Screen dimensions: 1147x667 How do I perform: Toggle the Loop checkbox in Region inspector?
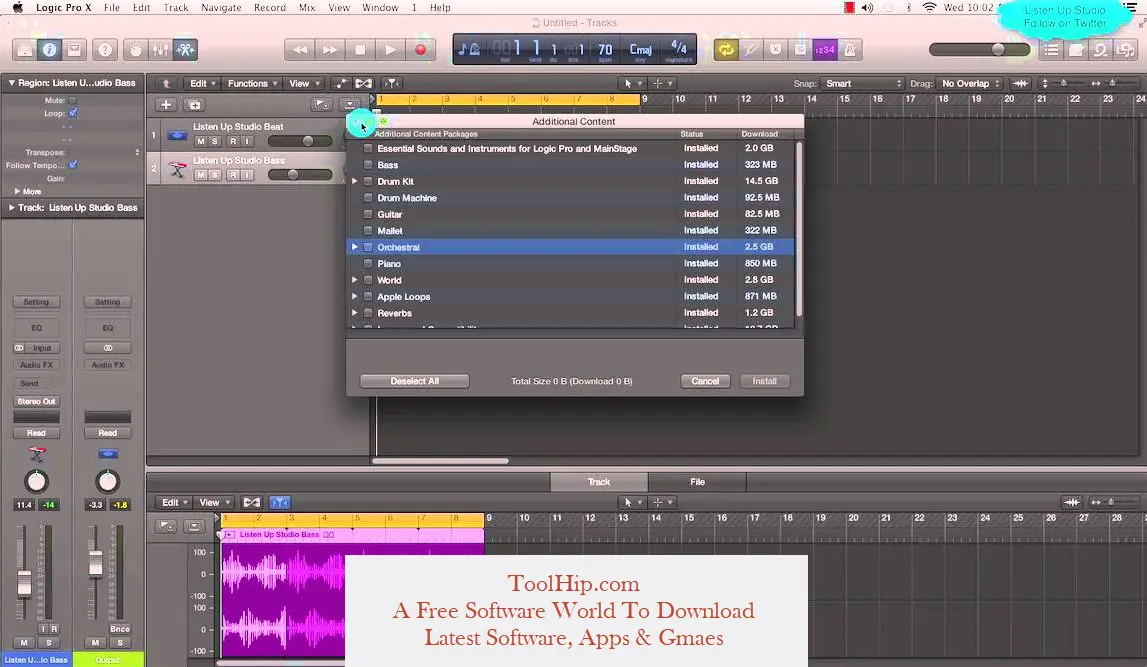pos(73,113)
